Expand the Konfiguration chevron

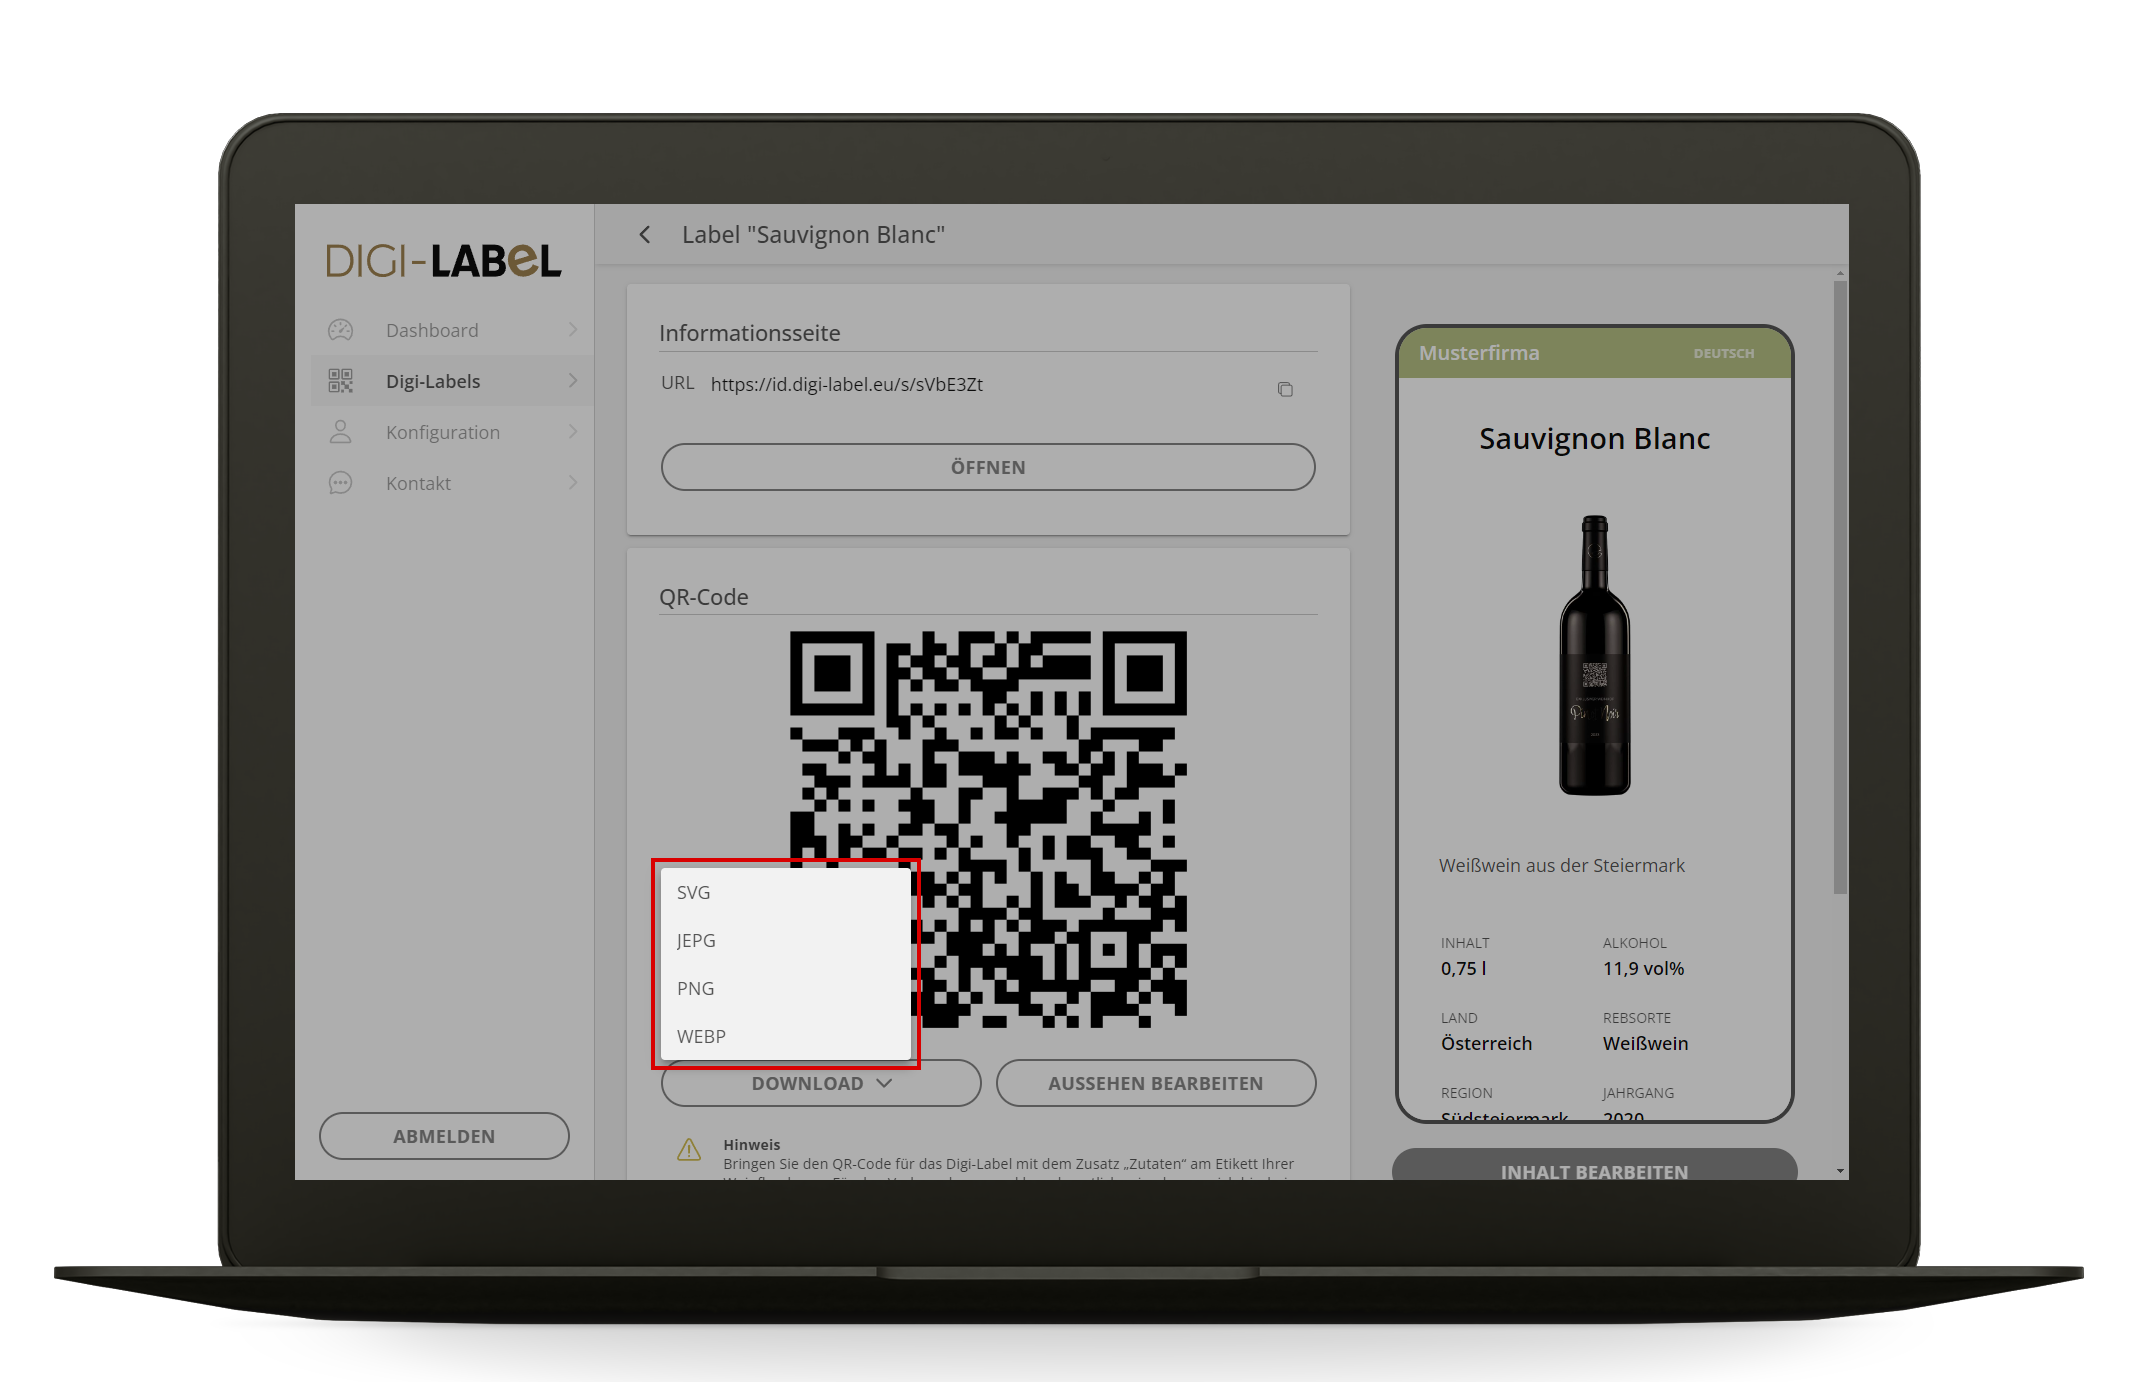[x=573, y=432]
